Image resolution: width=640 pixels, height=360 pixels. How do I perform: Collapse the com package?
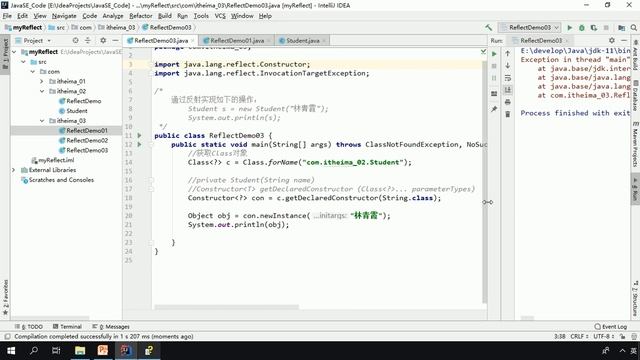coord(33,71)
